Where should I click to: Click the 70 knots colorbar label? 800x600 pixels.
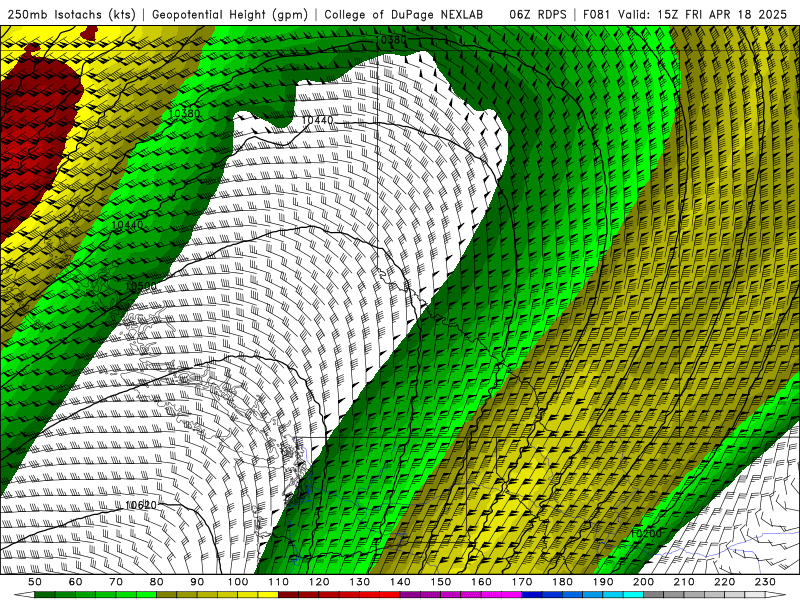[116, 582]
